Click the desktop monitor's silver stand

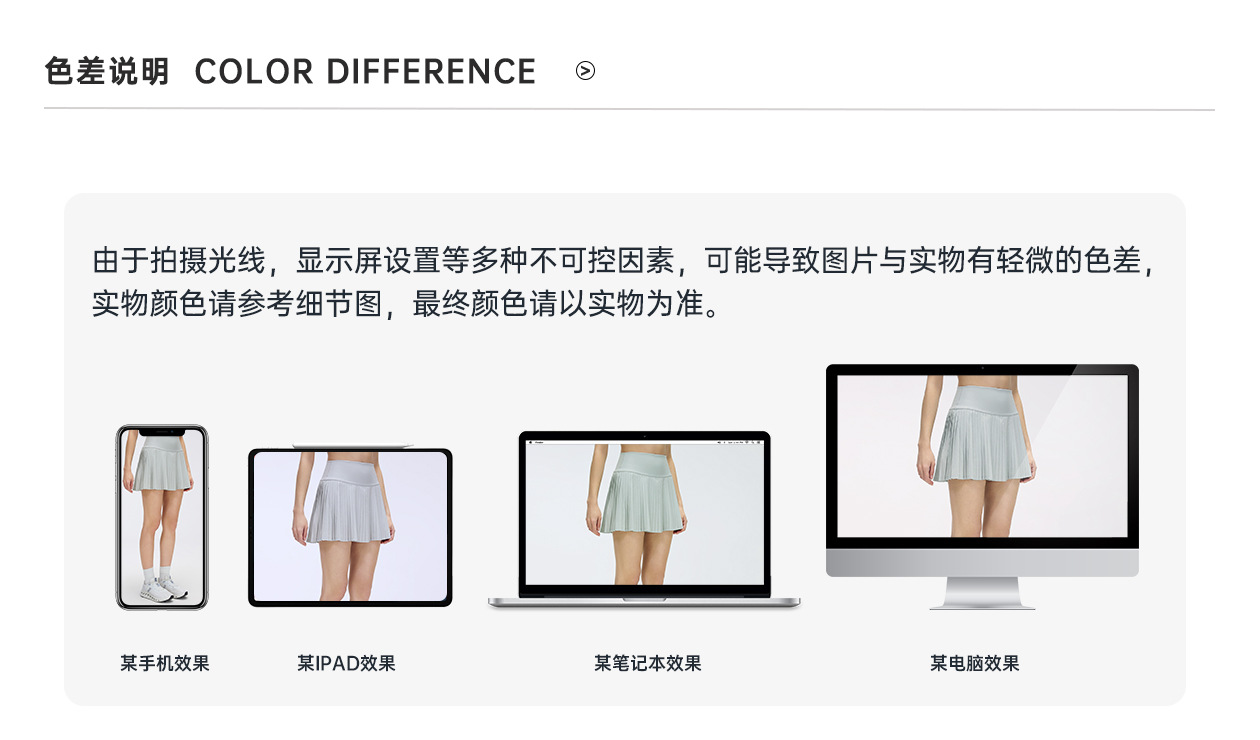click(x=982, y=593)
